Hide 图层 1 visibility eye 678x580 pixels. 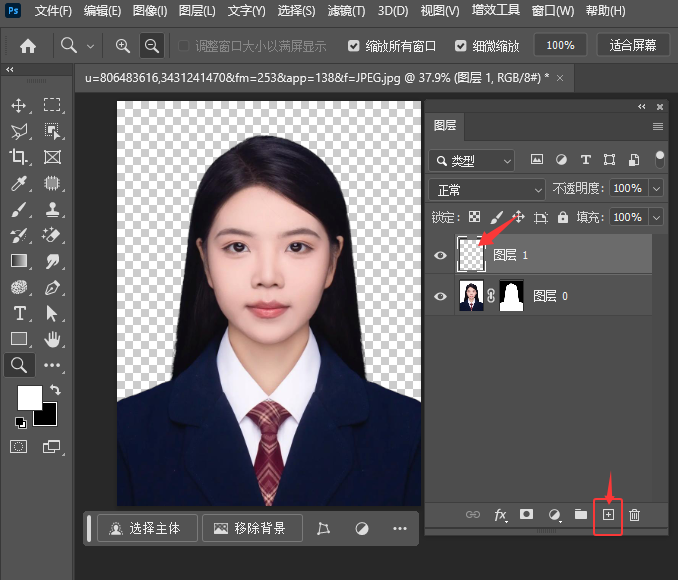(440, 256)
